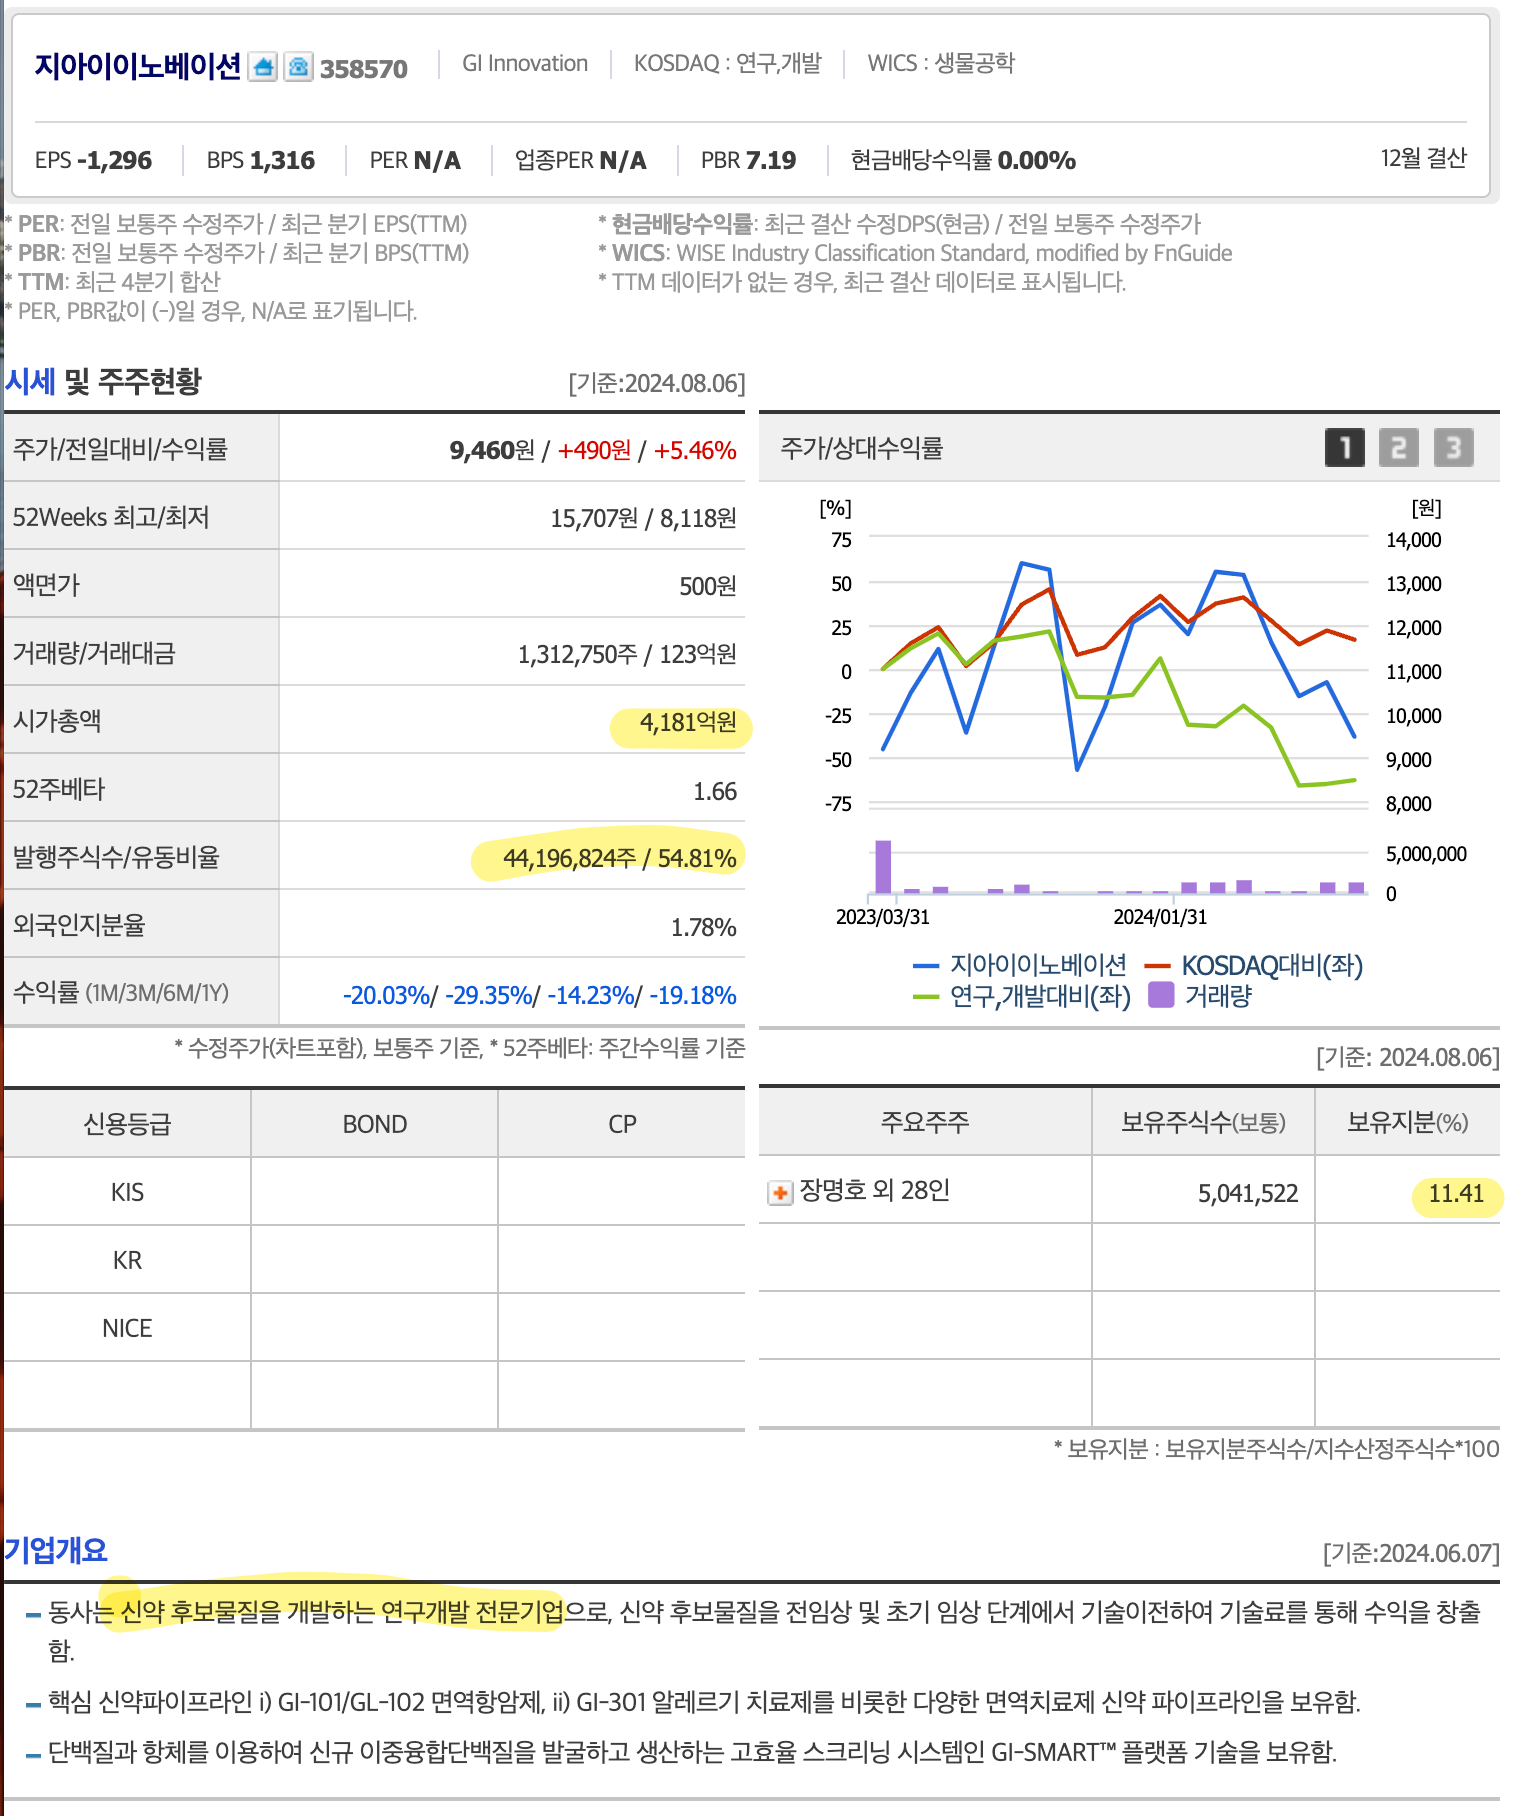1526x1816 pixels.
Task: Open the company homepage icon next to 지아이이노베이션
Action: tap(263, 67)
